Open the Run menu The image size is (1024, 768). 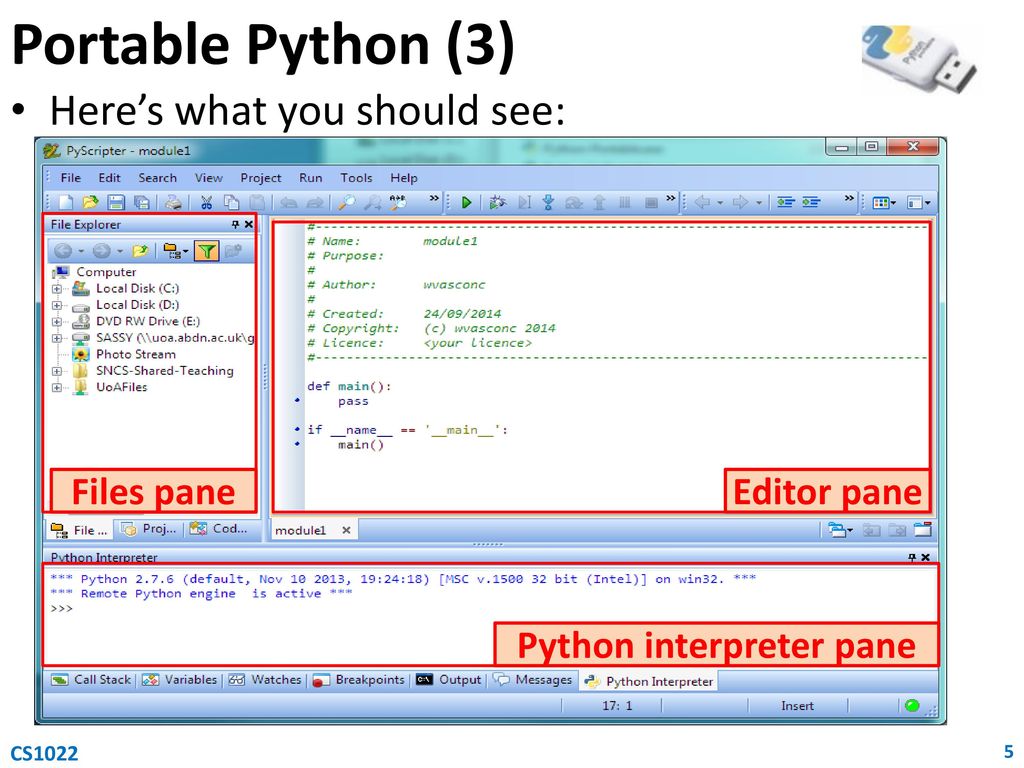(x=311, y=178)
